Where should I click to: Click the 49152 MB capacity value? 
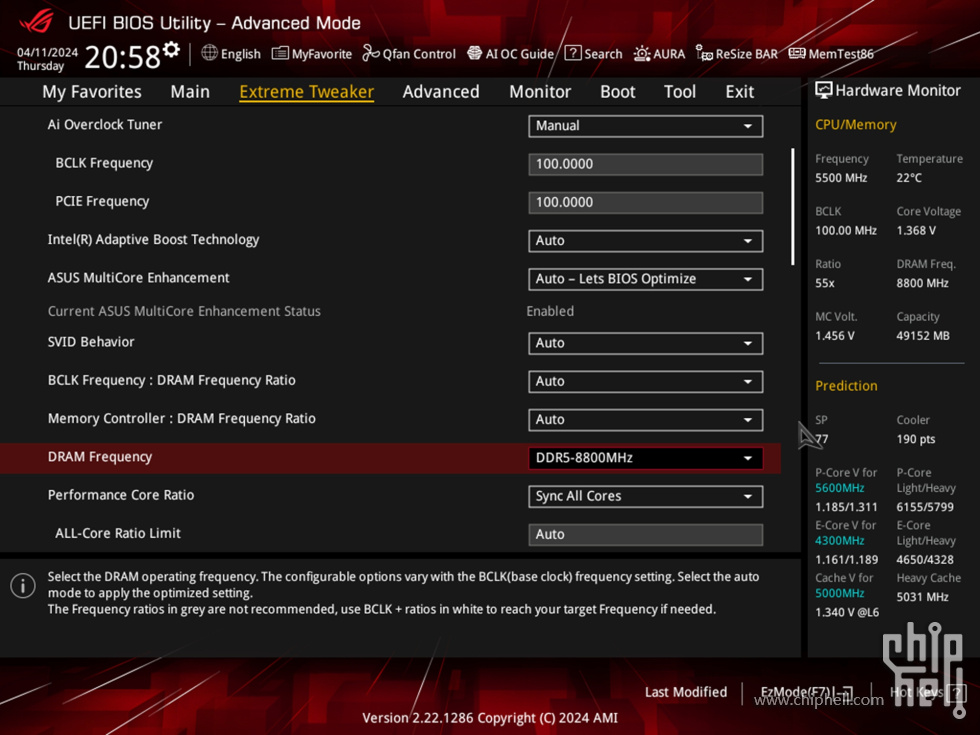(922, 336)
